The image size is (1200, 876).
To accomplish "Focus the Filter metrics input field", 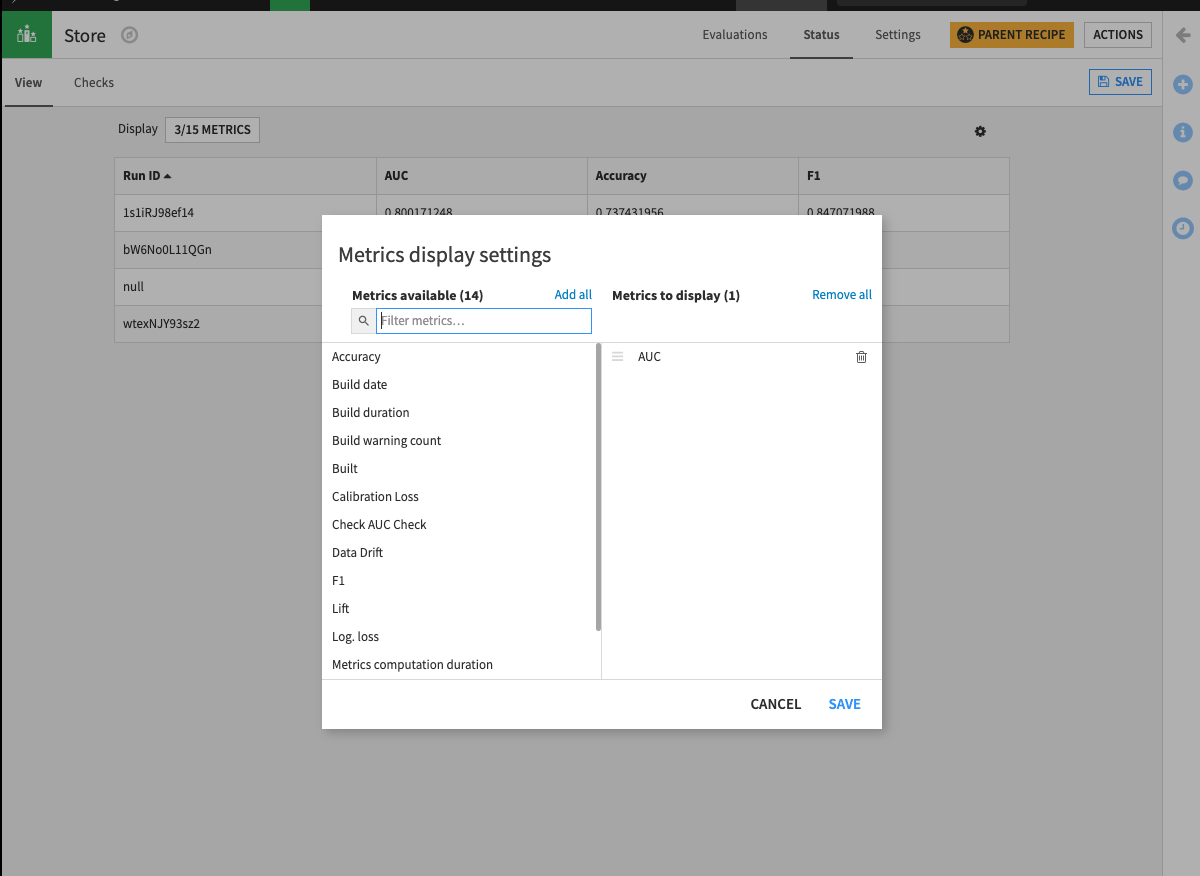I will click(484, 321).
